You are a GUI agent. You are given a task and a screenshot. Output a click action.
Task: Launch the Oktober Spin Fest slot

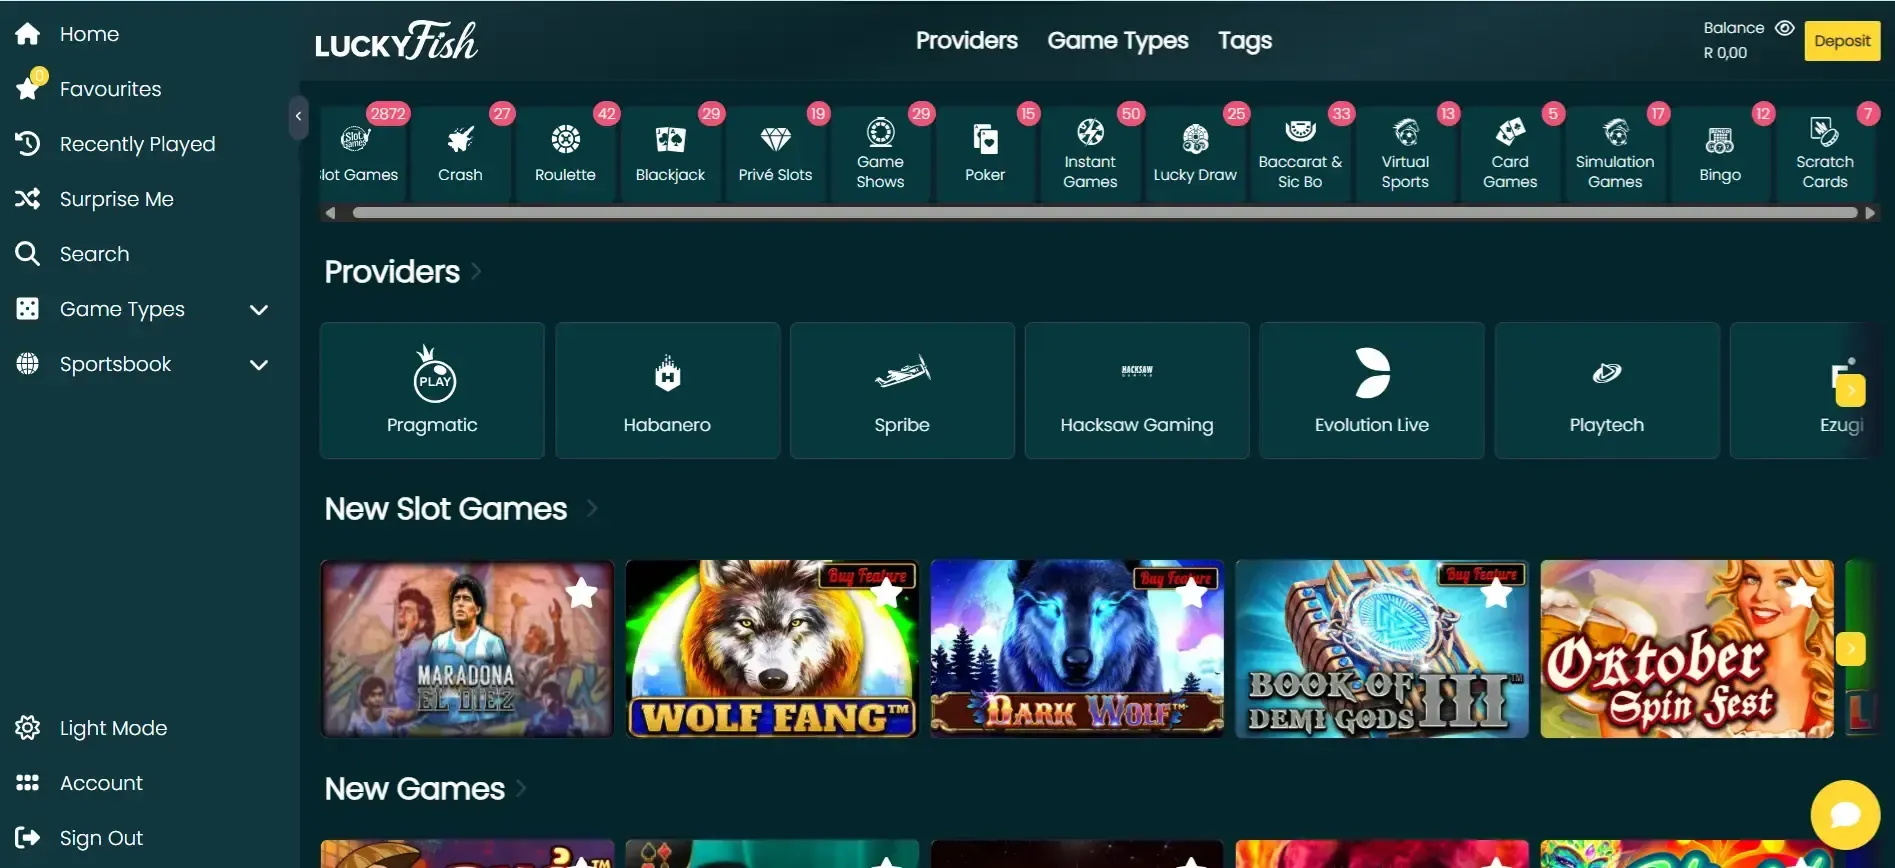point(1687,649)
